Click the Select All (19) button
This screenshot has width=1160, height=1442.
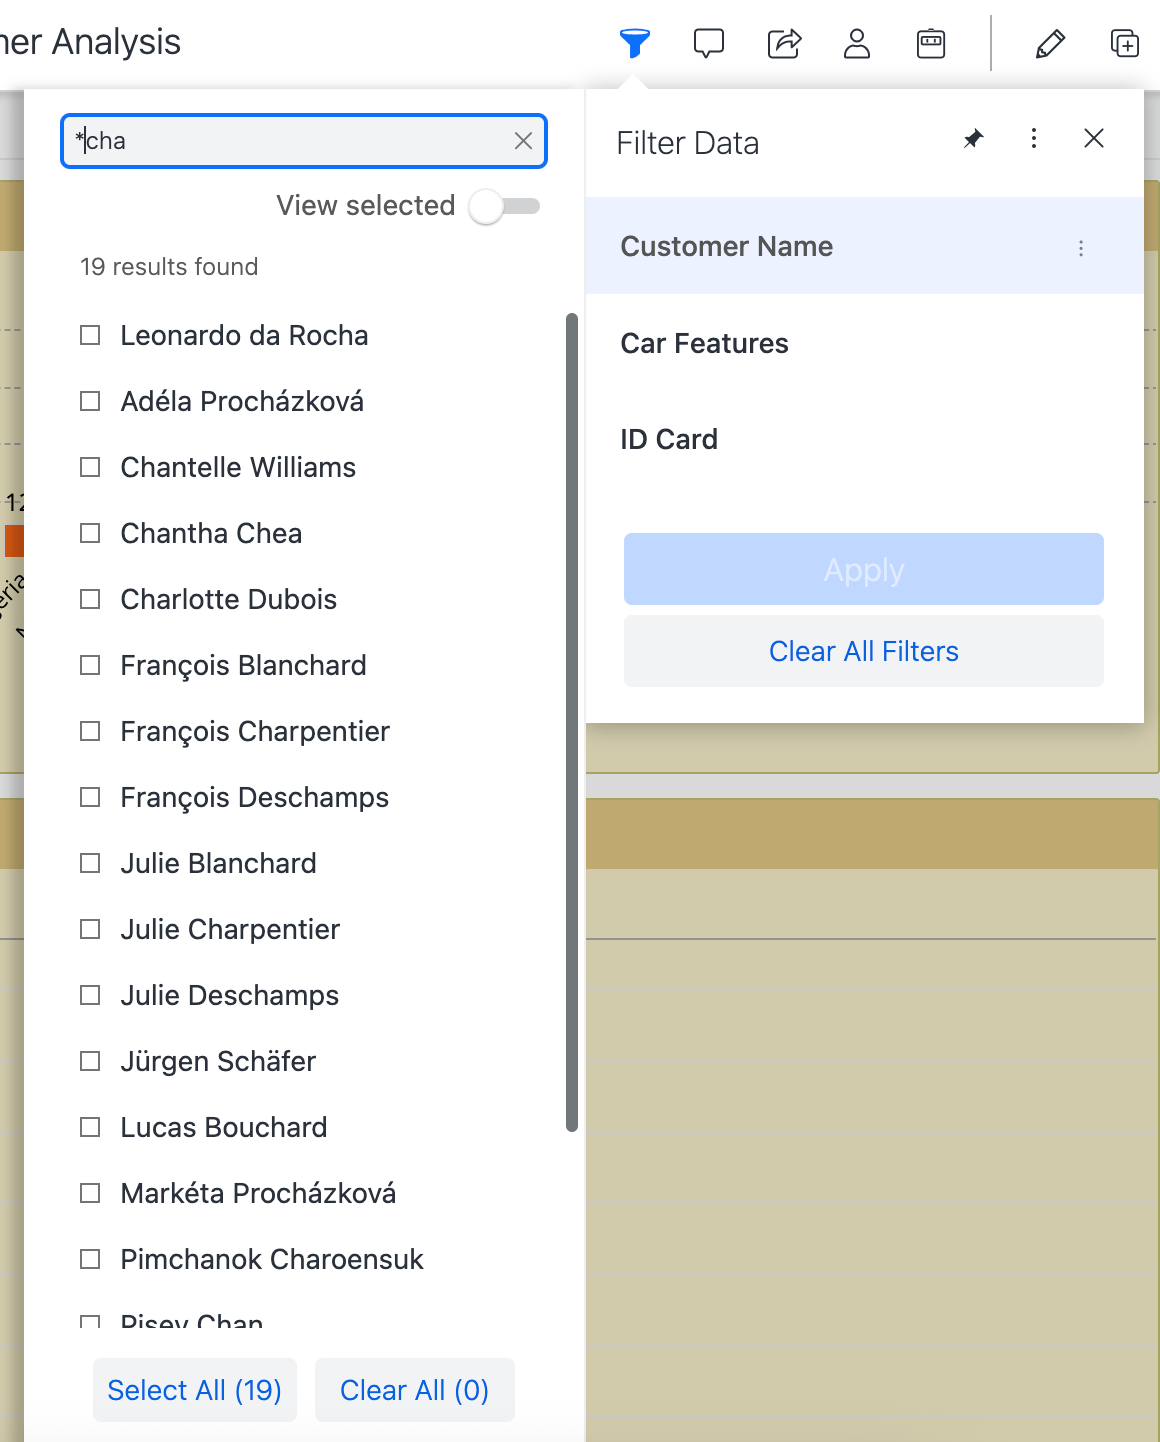pyautogui.click(x=194, y=1390)
